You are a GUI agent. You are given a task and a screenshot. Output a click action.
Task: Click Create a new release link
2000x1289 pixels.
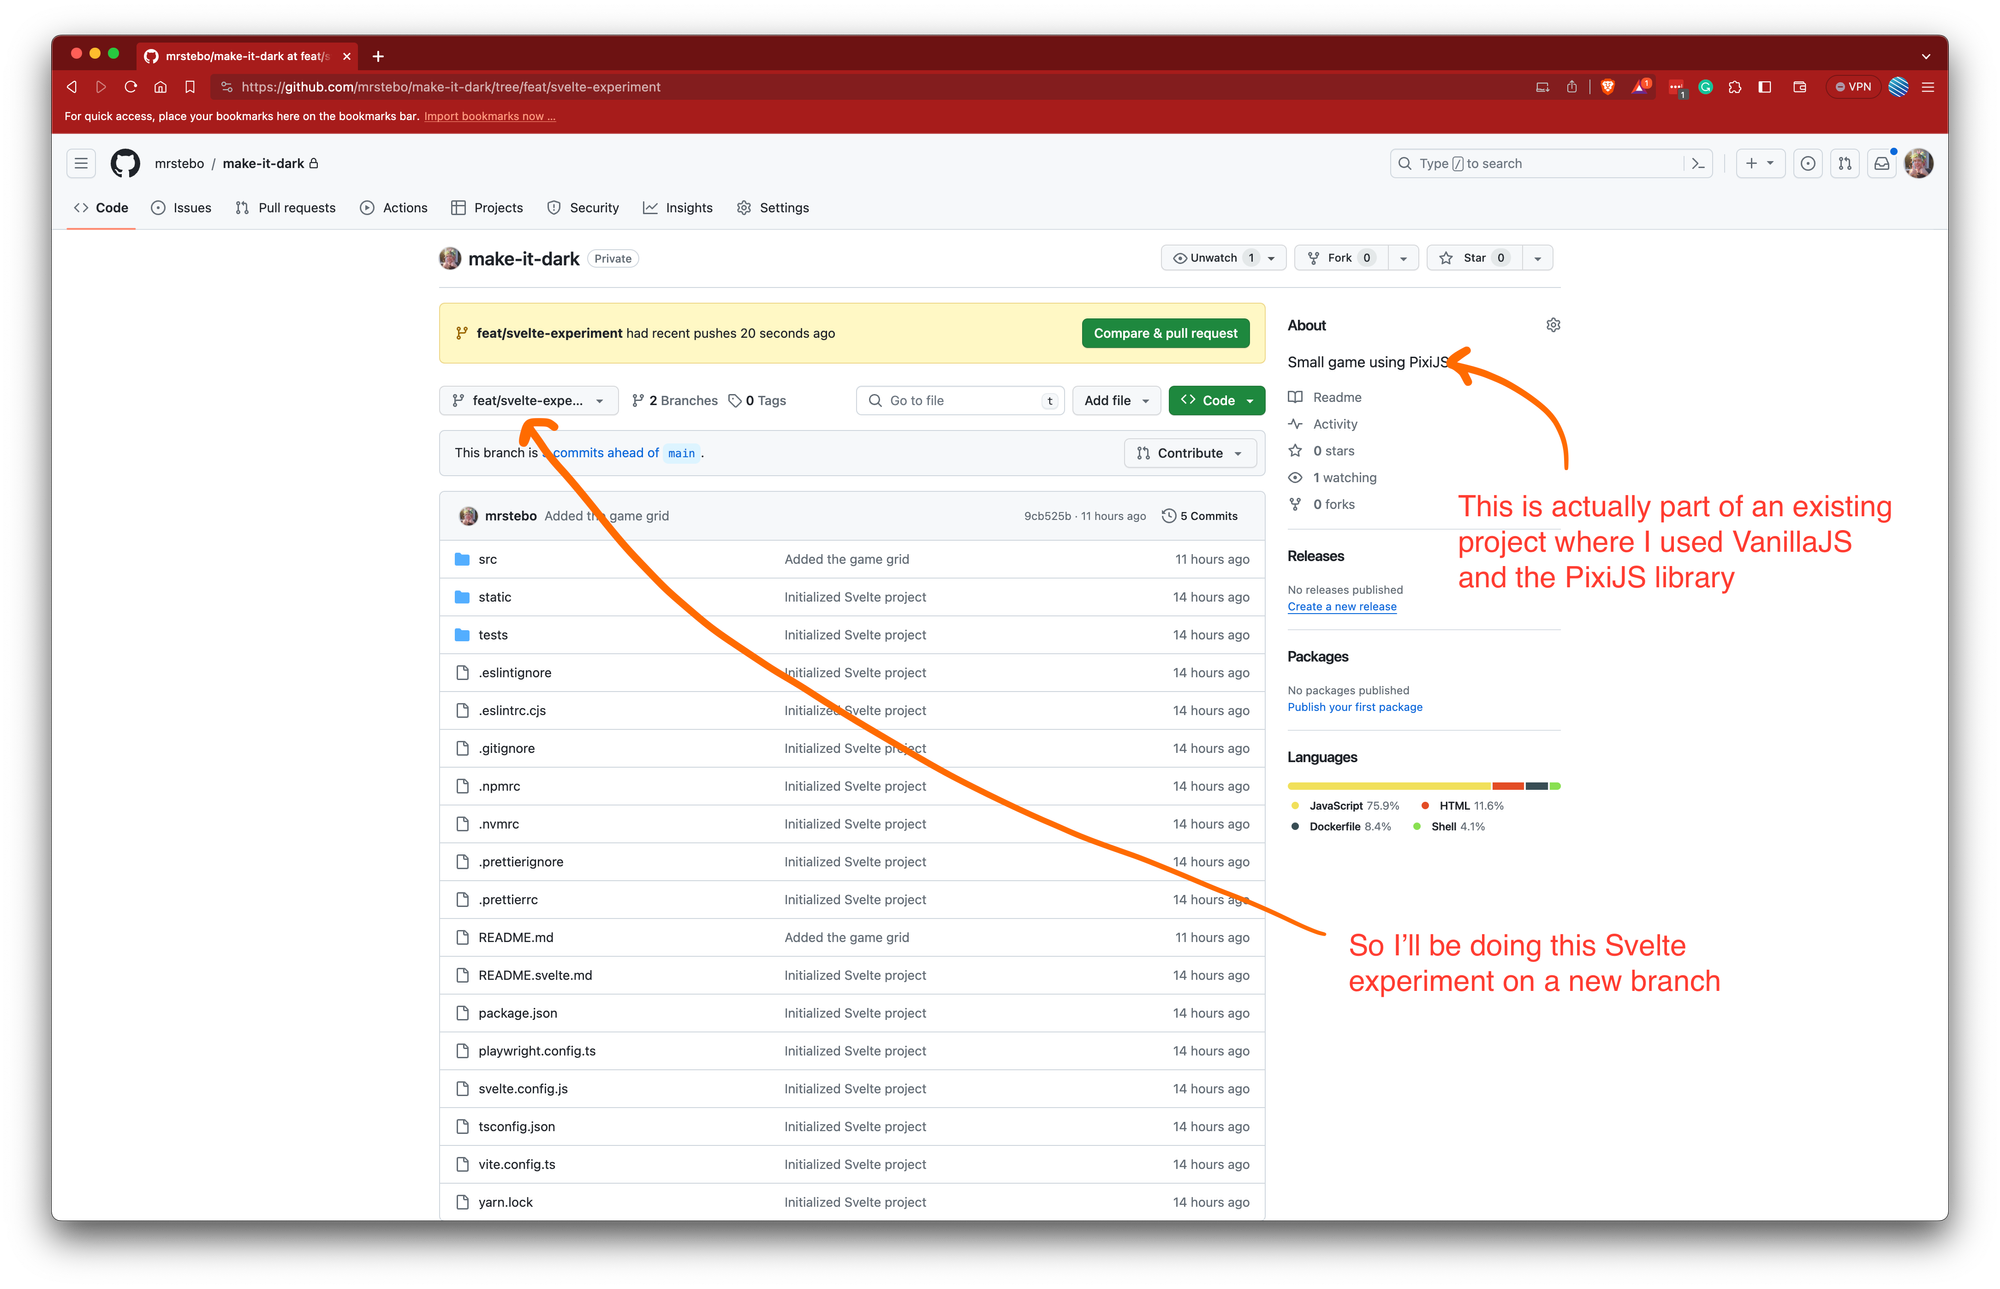click(x=1341, y=607)
